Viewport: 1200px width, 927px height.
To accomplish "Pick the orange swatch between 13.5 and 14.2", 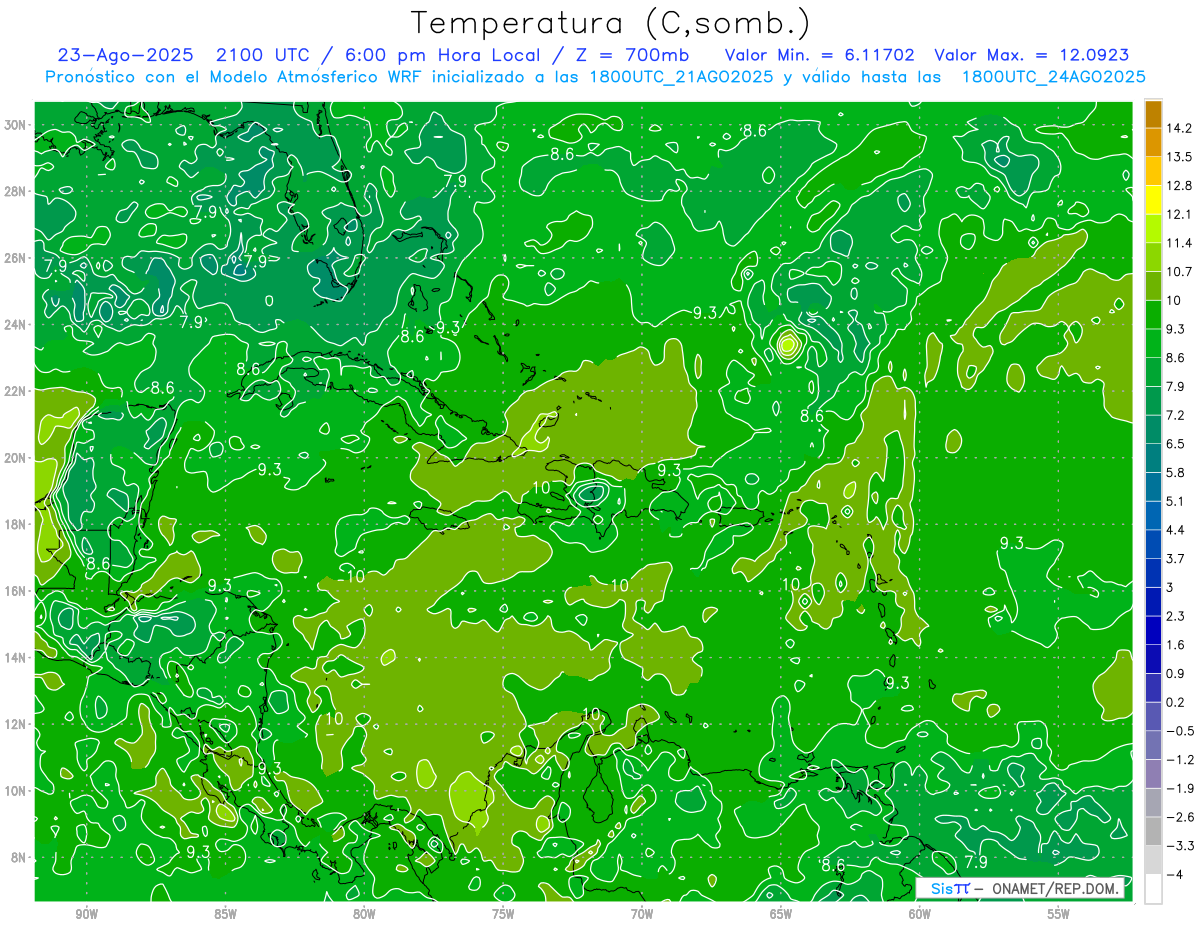I will (1153, 143).
